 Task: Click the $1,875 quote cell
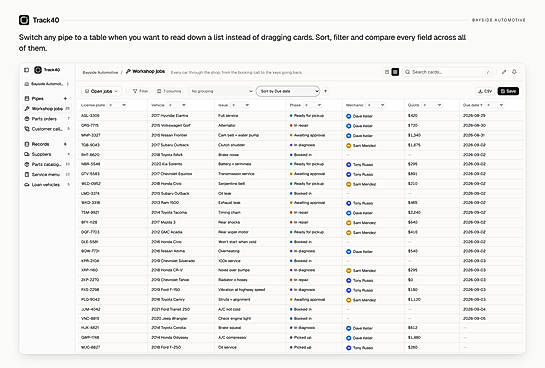point(414,145)
